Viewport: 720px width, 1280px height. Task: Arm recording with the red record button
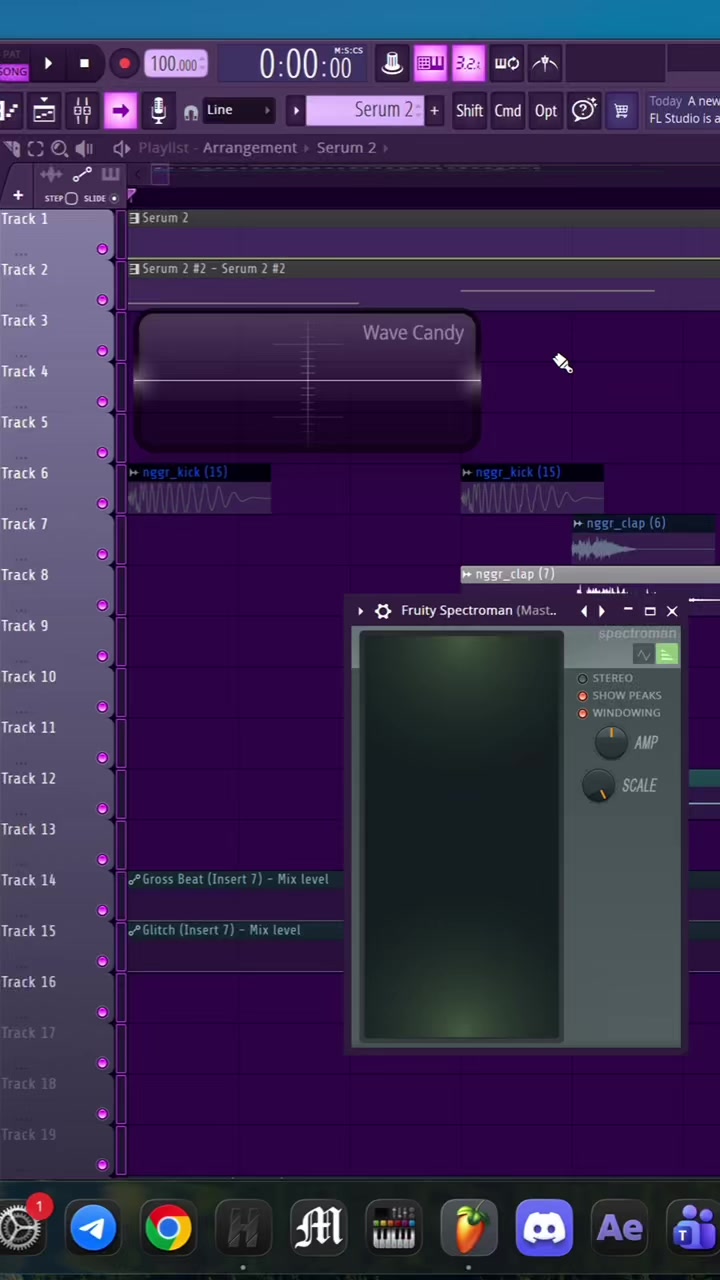pyautogui.click(x=124, y=64)
